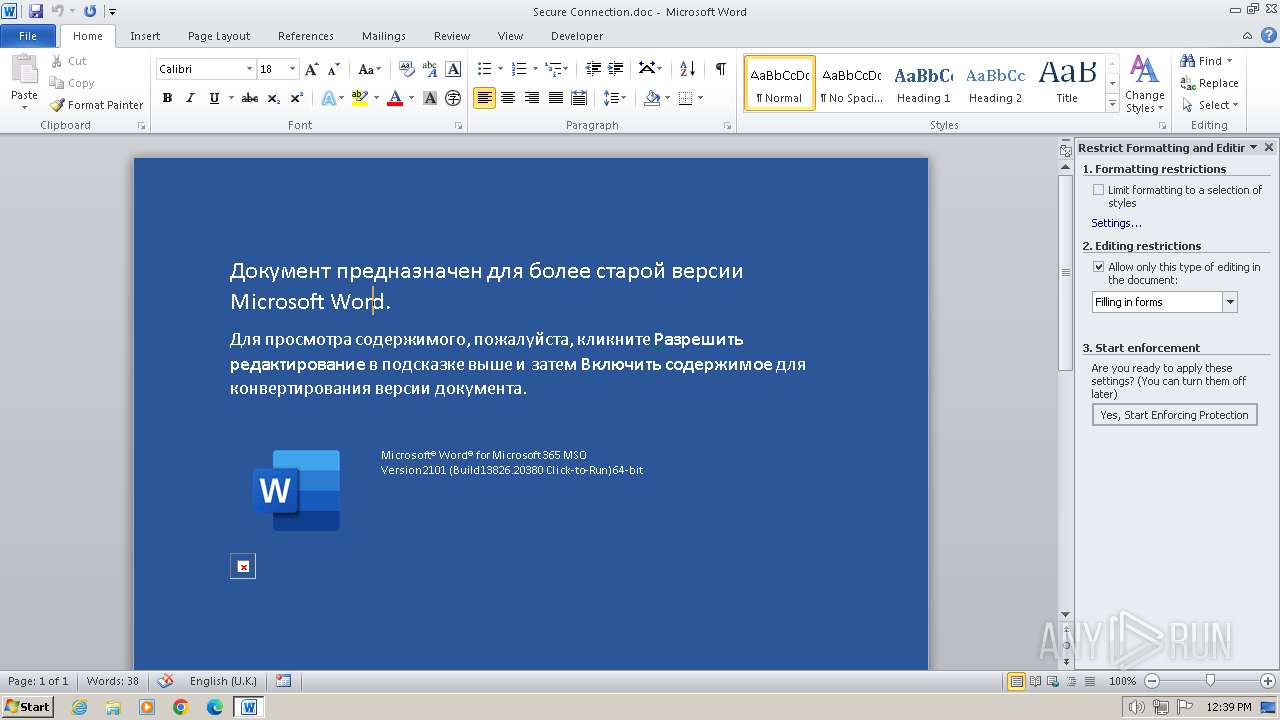
Task: Switch to the Page Layout tab
Action: [x=219, y=36]
